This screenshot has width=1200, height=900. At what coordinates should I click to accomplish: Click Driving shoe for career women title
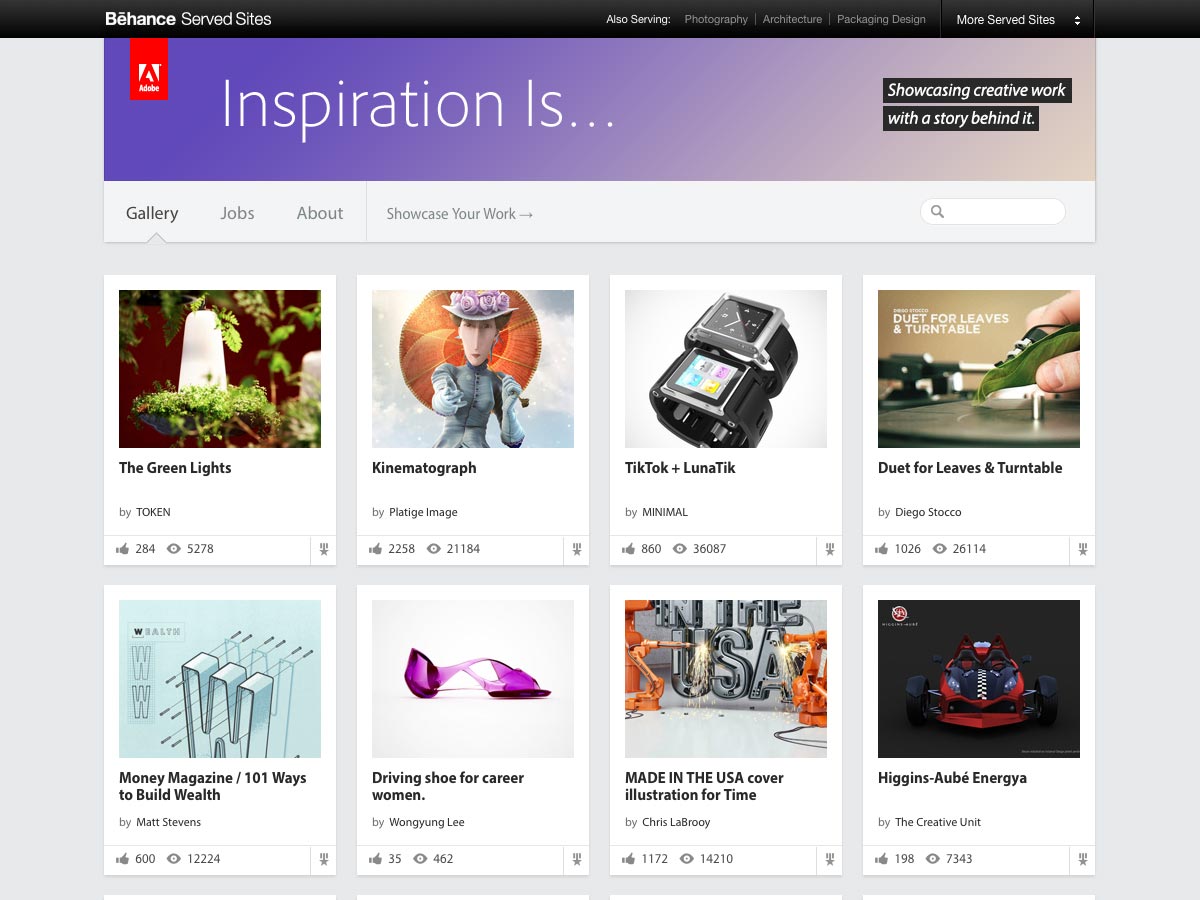(x=448, y=786)
